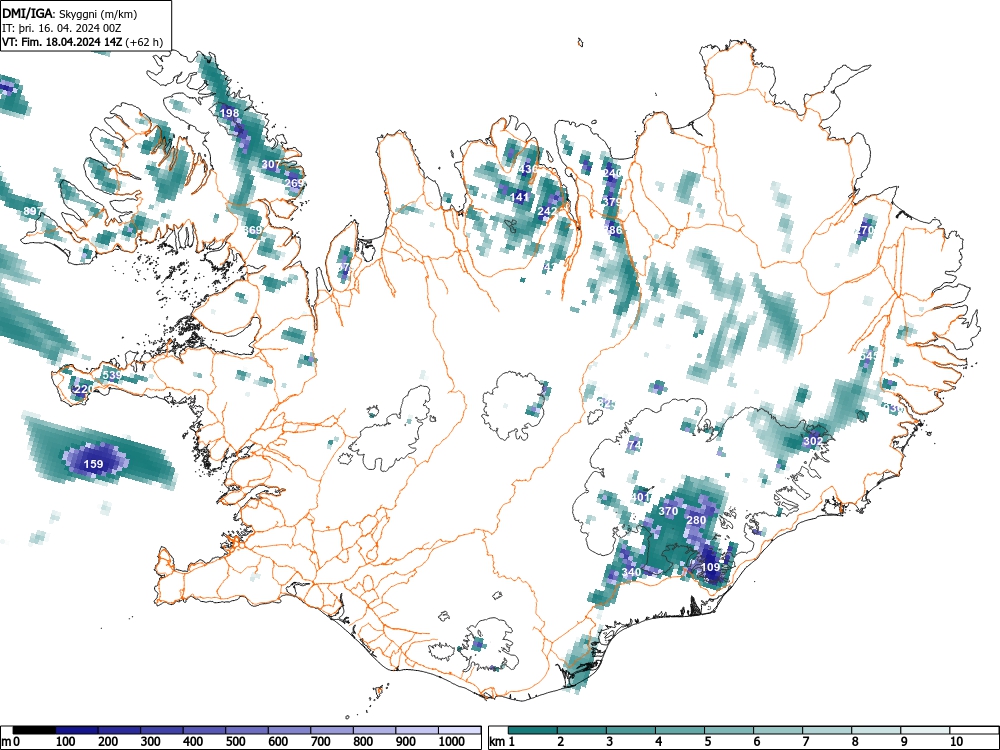
Task: Click the "km 1" unit label on the legend
Action: [503, 742]
